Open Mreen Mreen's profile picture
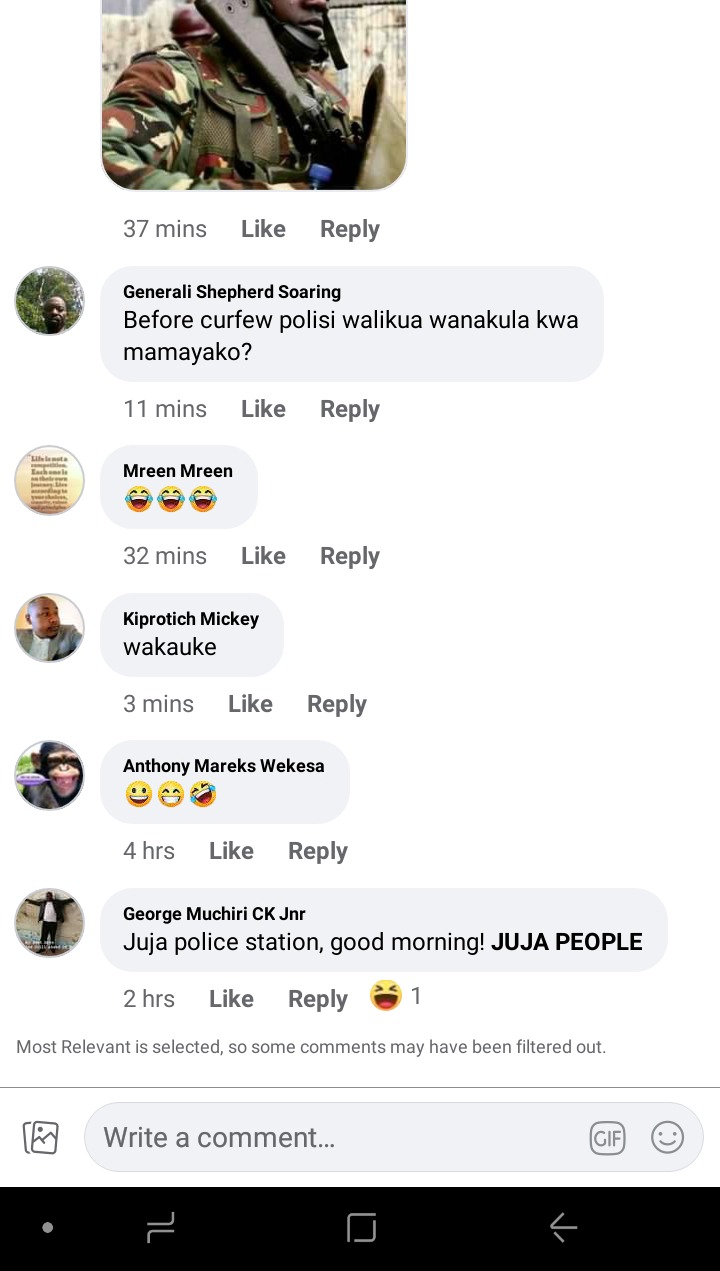 50,481
